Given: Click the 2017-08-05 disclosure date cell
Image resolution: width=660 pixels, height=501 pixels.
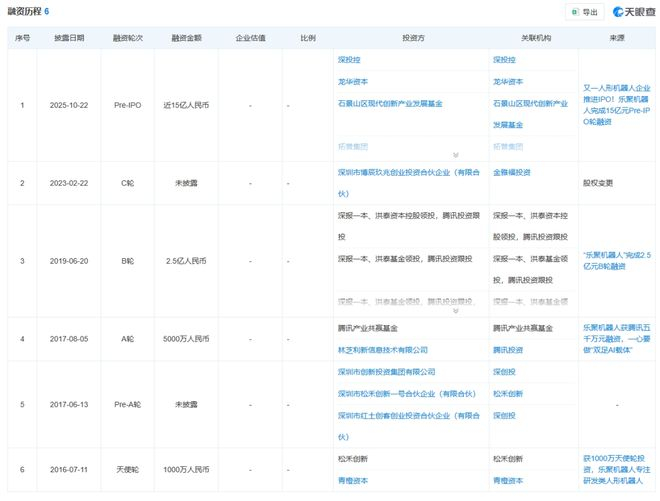Looking at the screenshot, I should [69, 339].
